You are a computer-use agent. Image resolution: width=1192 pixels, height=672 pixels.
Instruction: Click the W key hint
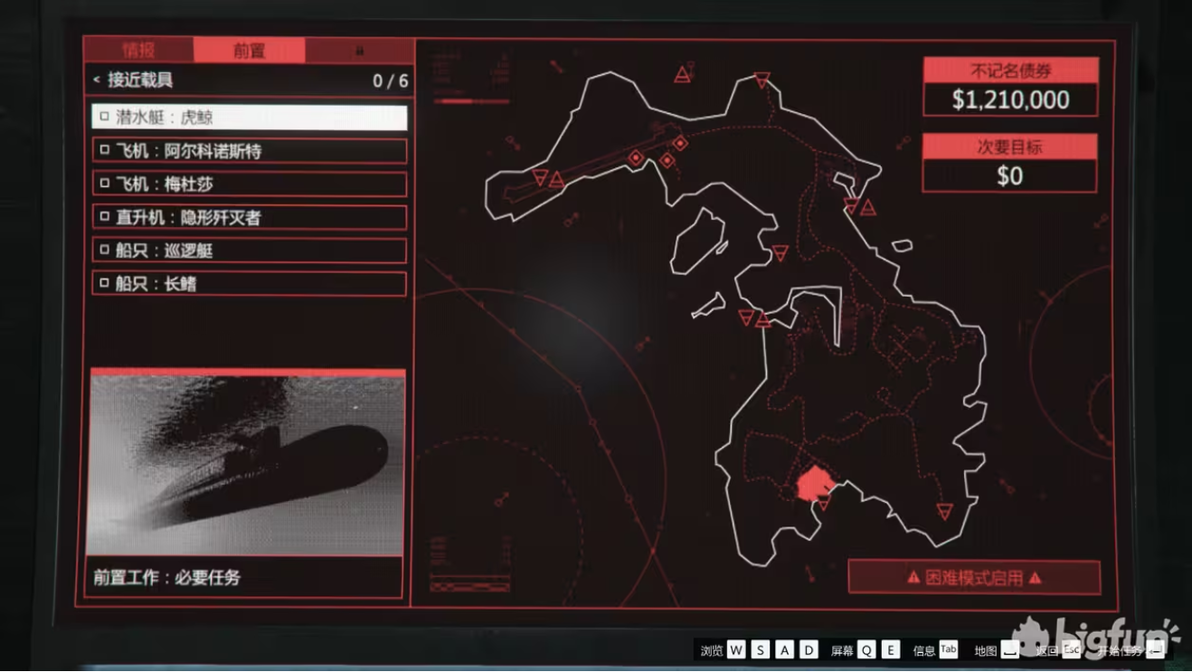pyautogui.click(x=736, y=650)
